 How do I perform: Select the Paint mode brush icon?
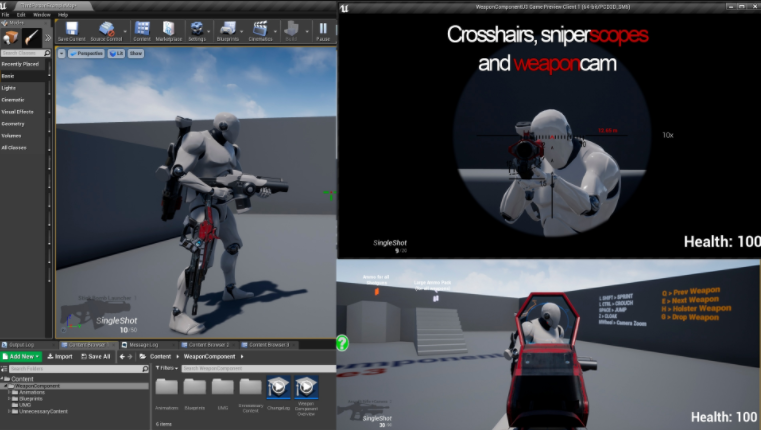click(x=32, y=37)
